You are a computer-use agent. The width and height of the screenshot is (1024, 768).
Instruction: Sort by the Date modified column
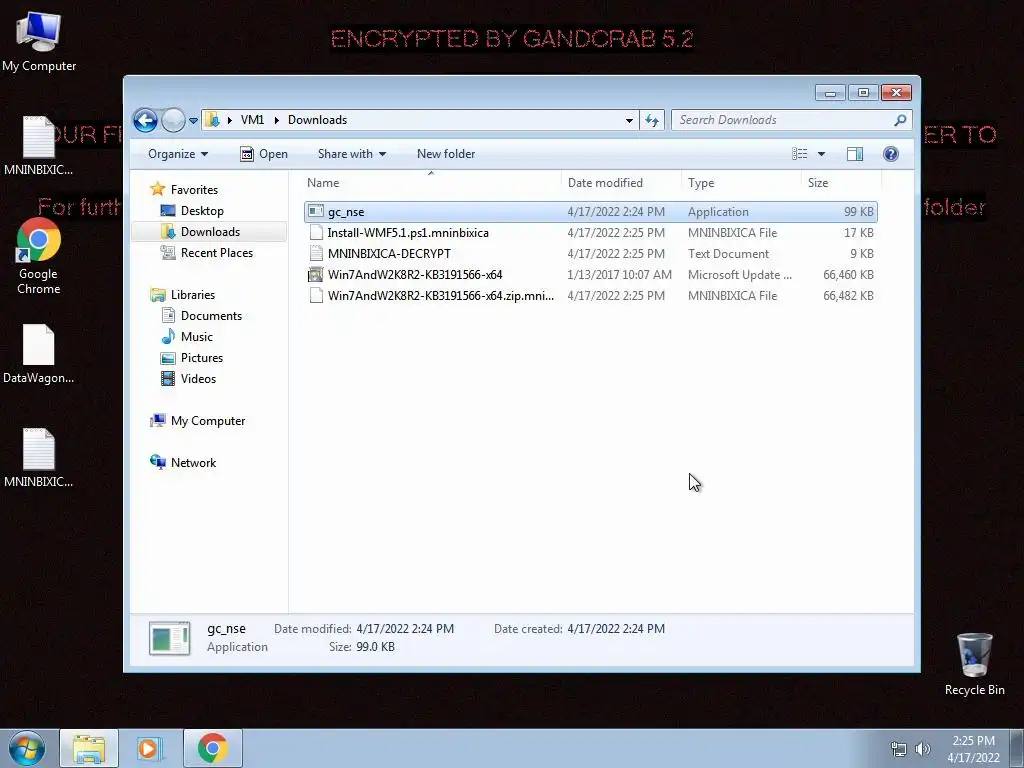(621, 183)
